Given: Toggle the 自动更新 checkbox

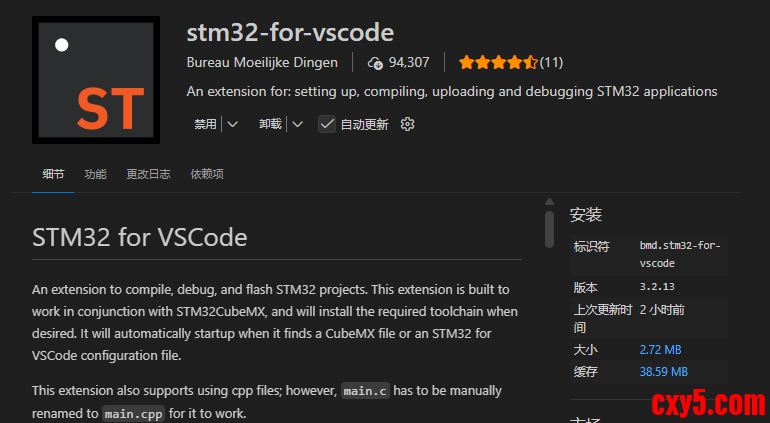Looking at the screenshot, I should 326,124.
